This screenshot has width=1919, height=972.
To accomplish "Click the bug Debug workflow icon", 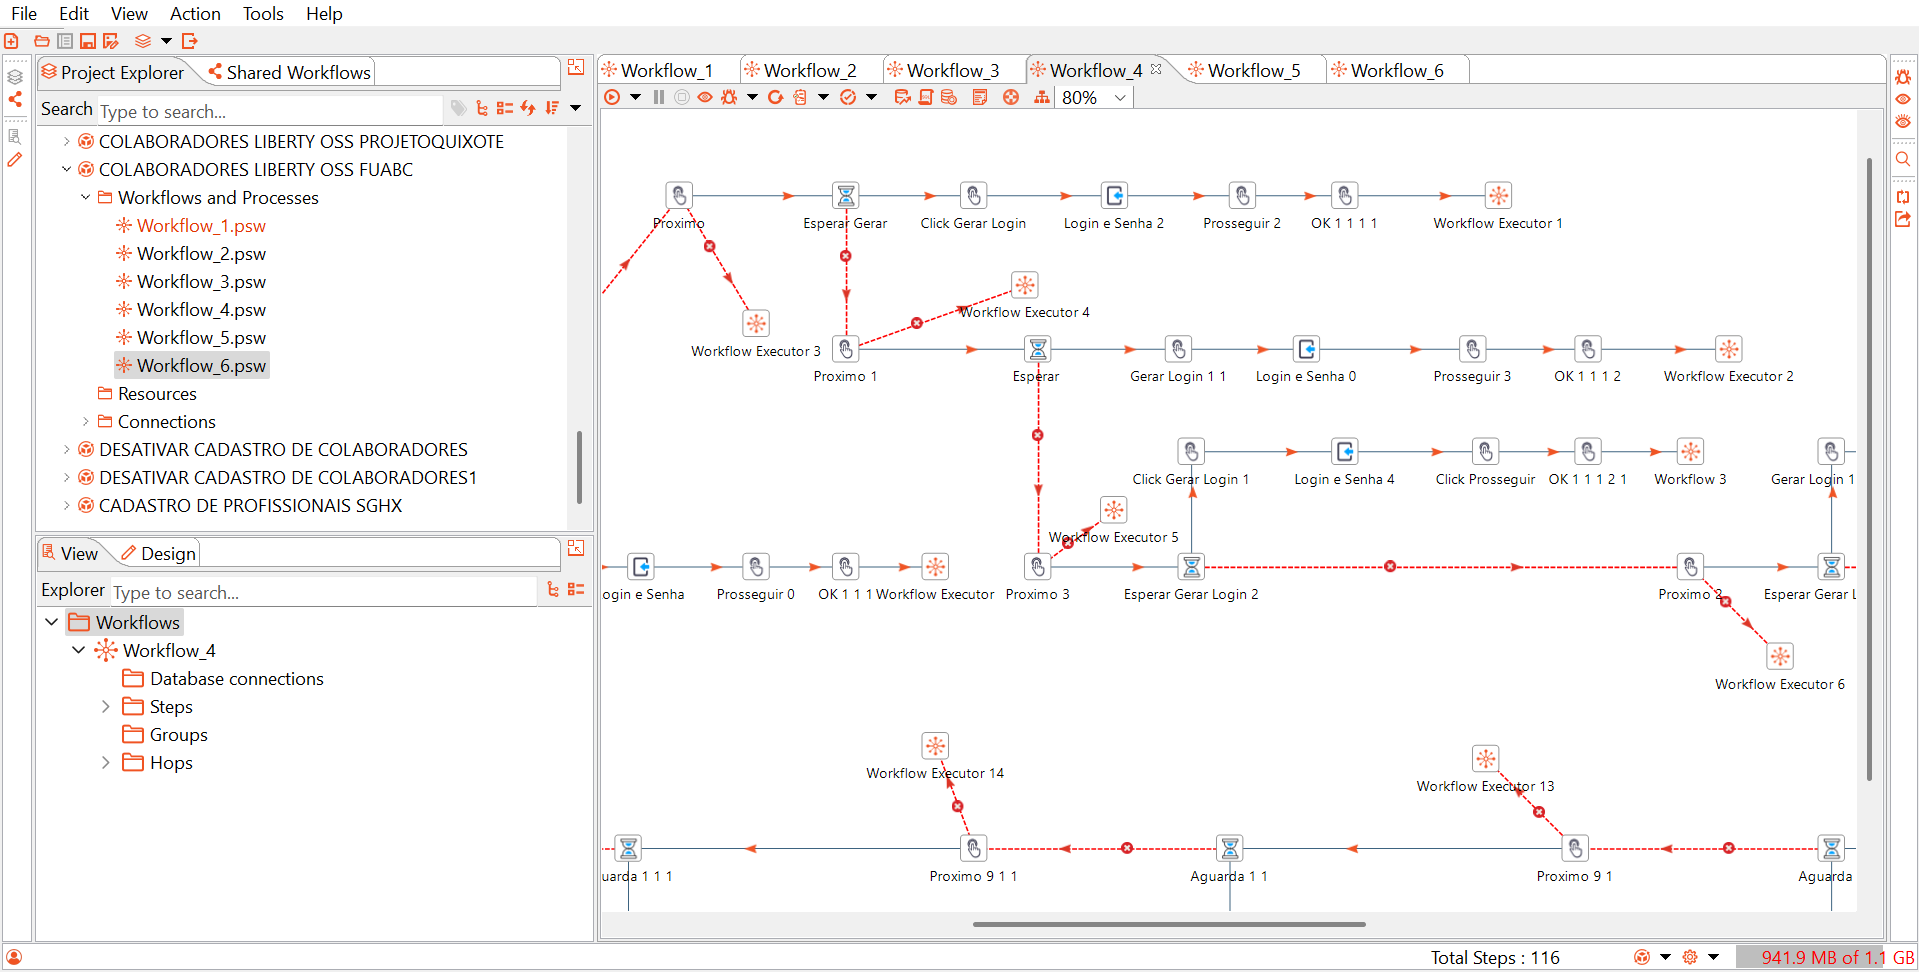I will click(729, 97).
